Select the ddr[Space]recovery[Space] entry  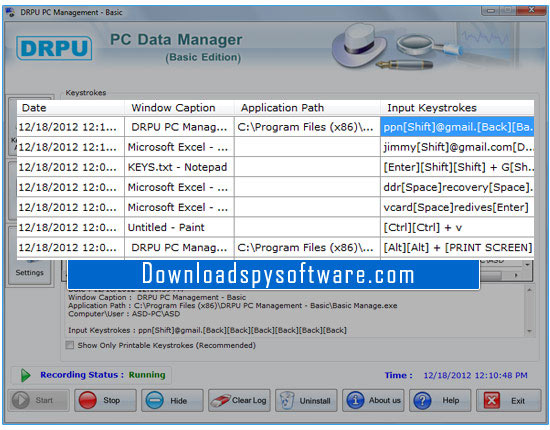(x=457, y=187)
